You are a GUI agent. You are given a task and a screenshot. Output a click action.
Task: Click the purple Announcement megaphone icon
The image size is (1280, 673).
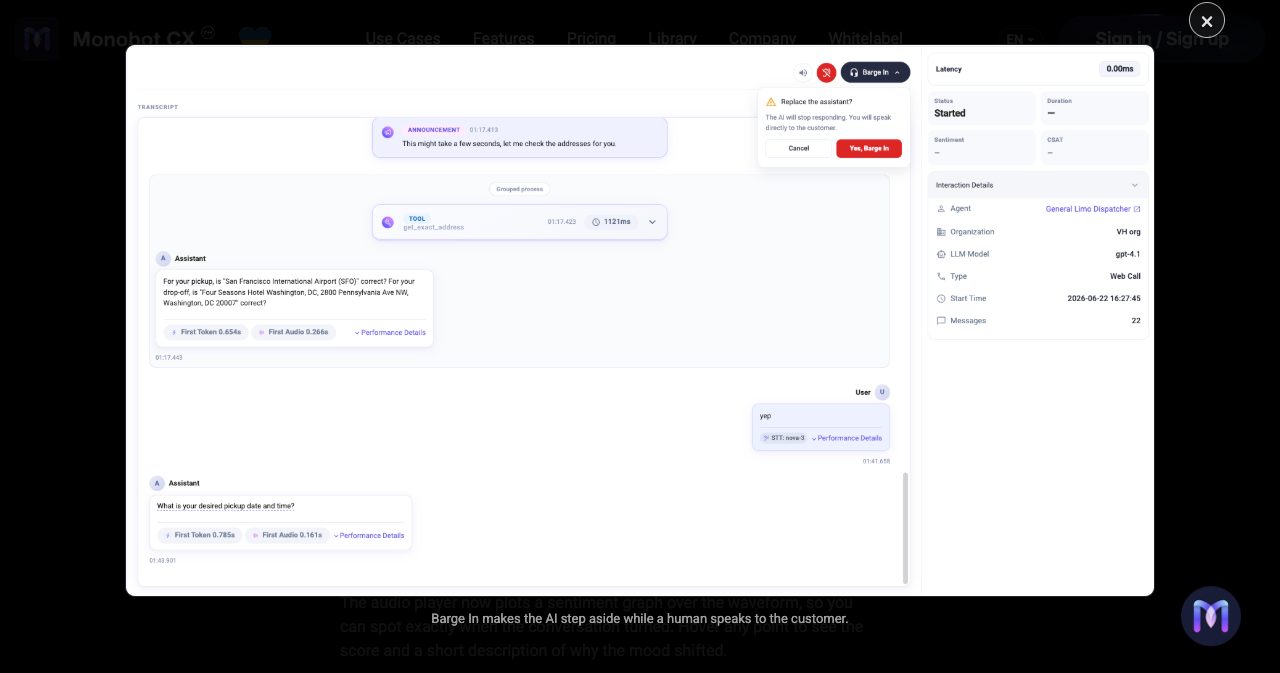387,131
